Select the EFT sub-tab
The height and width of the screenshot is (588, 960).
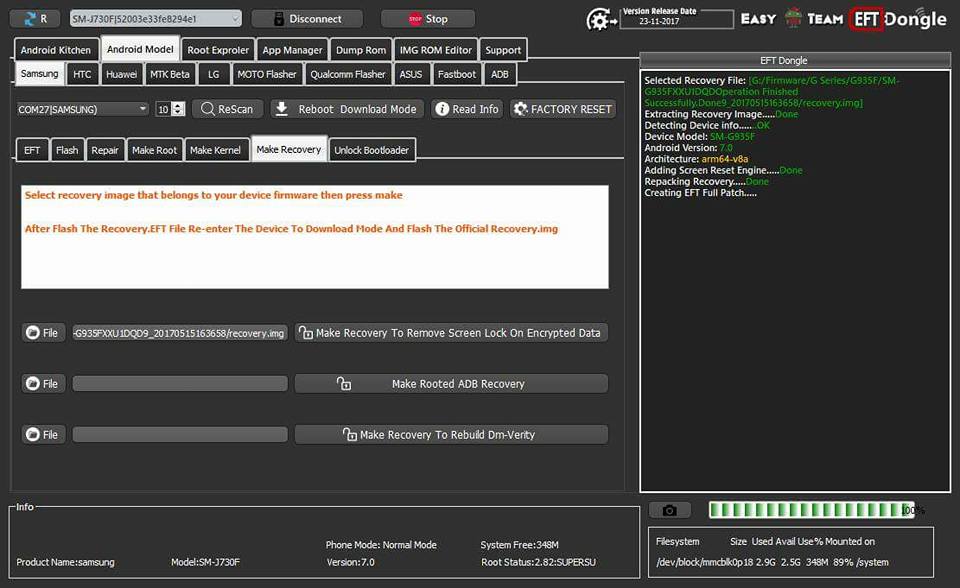click(32, 150)
